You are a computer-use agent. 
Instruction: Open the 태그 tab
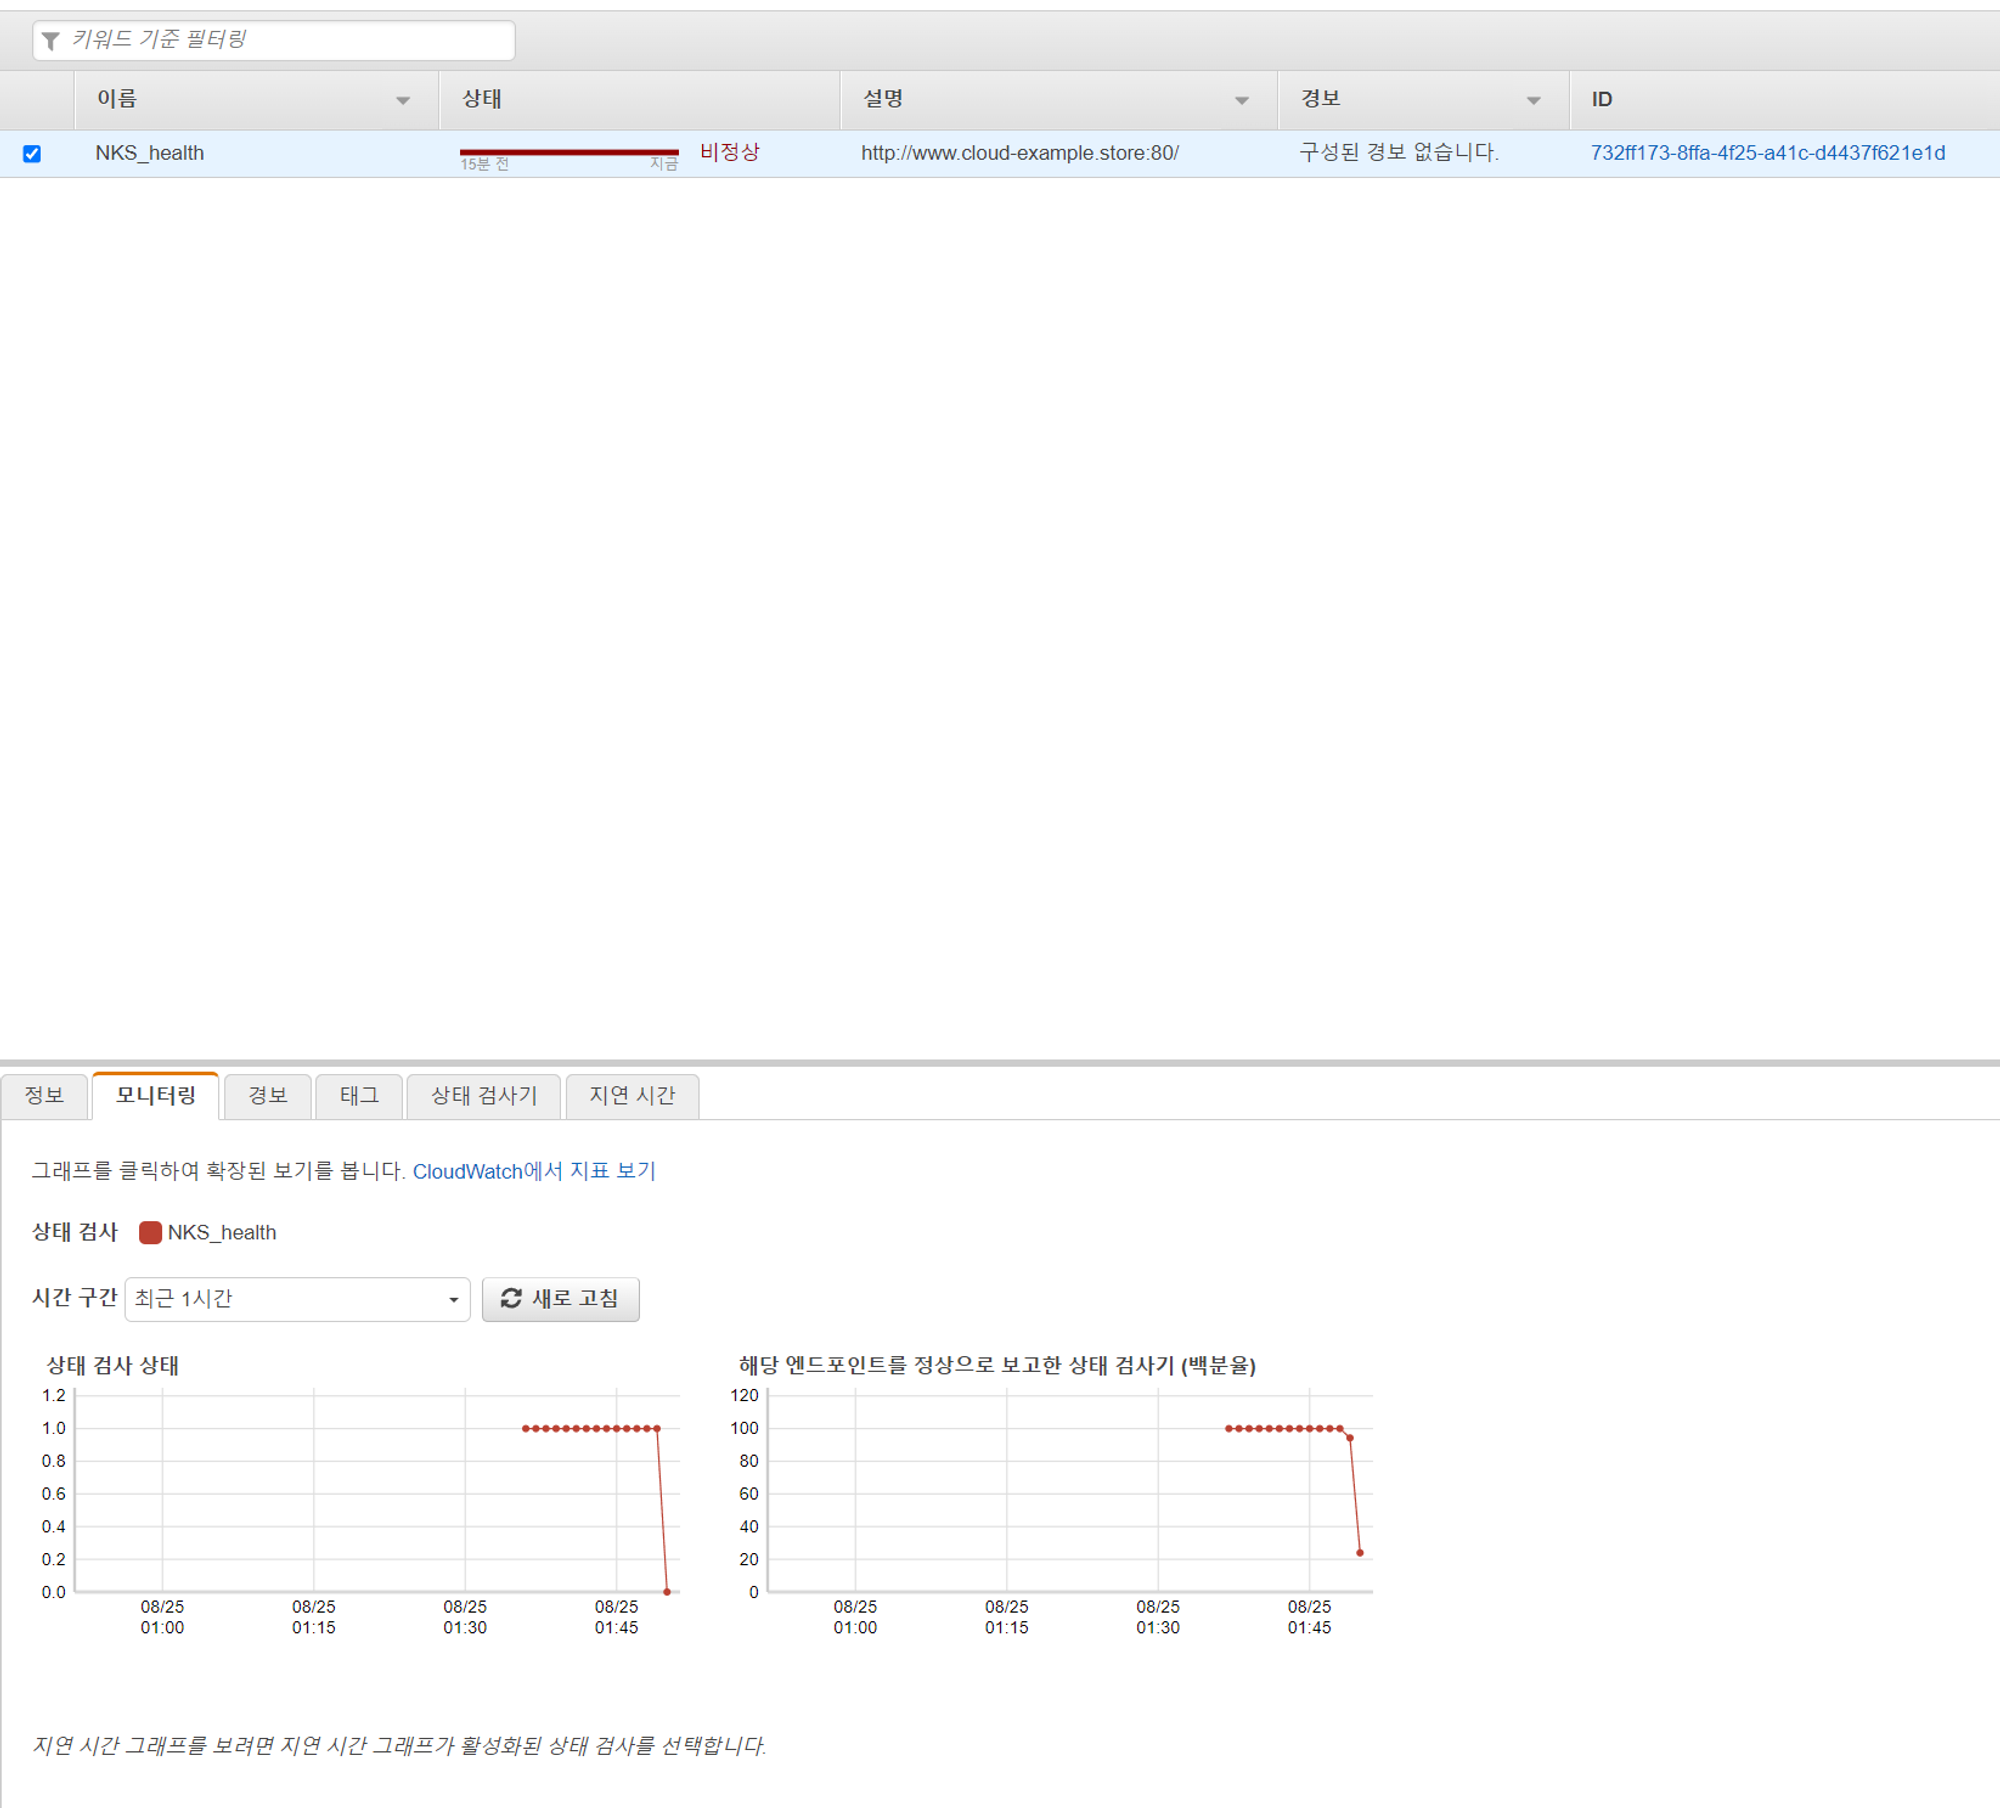pos(358,1095)
